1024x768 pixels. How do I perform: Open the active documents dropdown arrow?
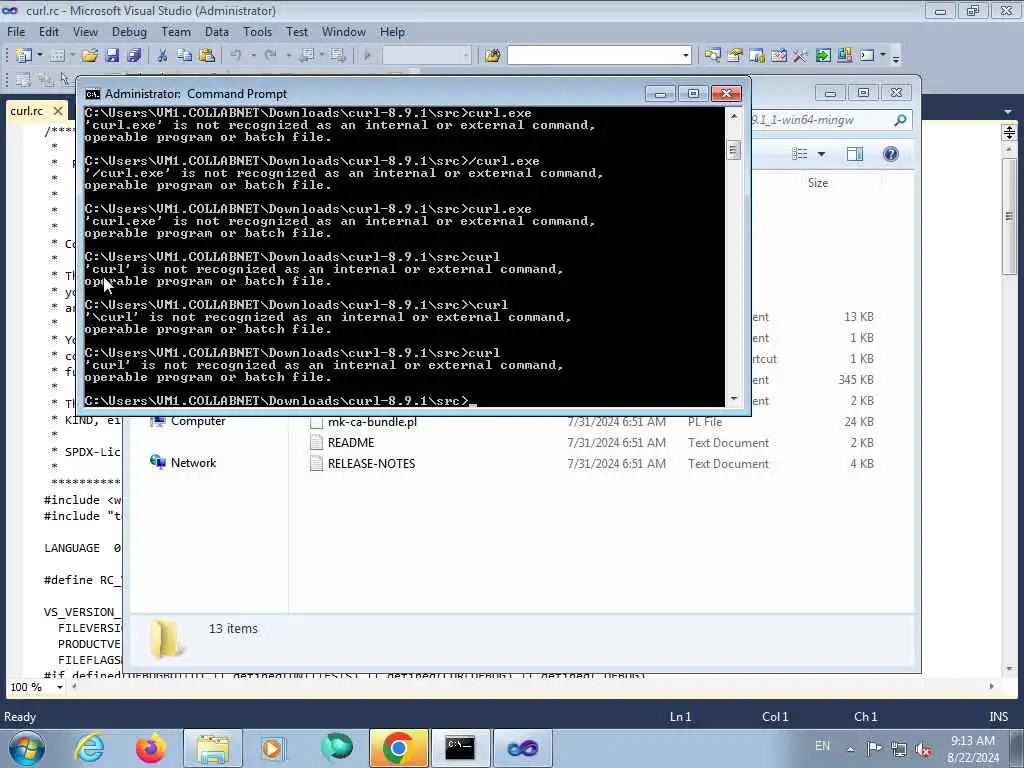pos(1008,112)
